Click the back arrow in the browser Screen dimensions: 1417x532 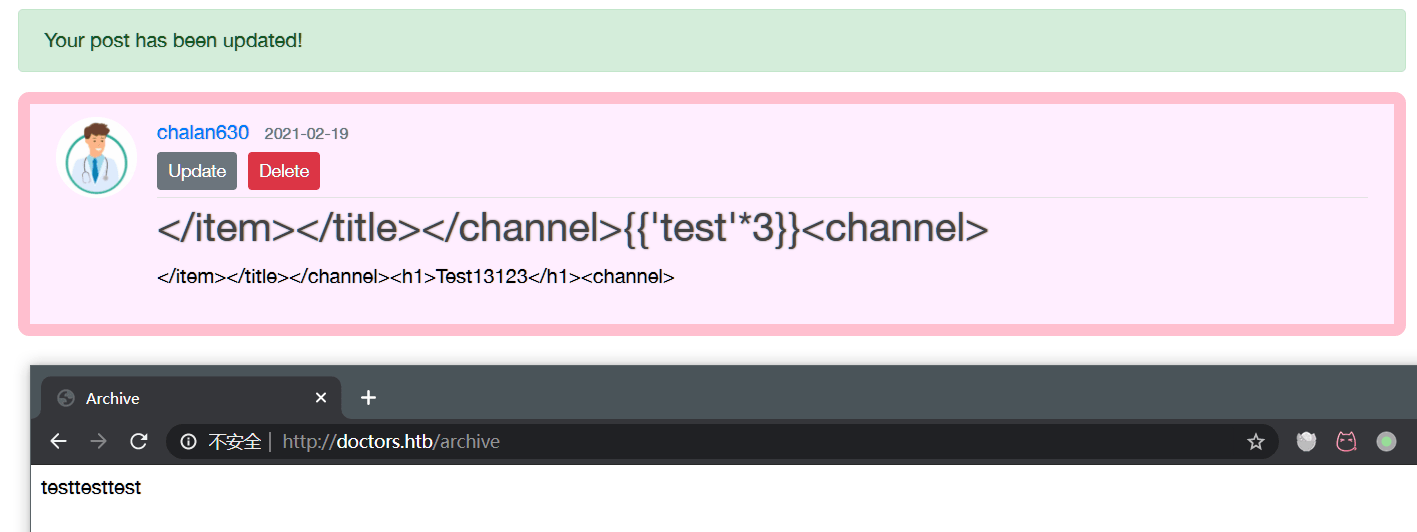(x=59, y=442)
